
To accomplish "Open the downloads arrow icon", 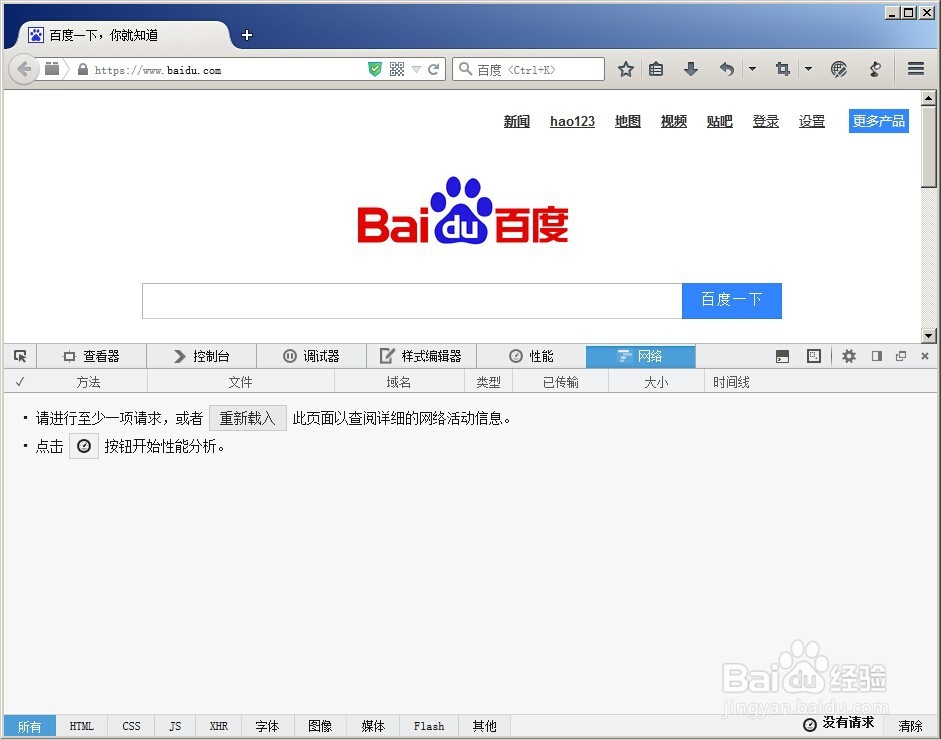I will coord(691,70).
